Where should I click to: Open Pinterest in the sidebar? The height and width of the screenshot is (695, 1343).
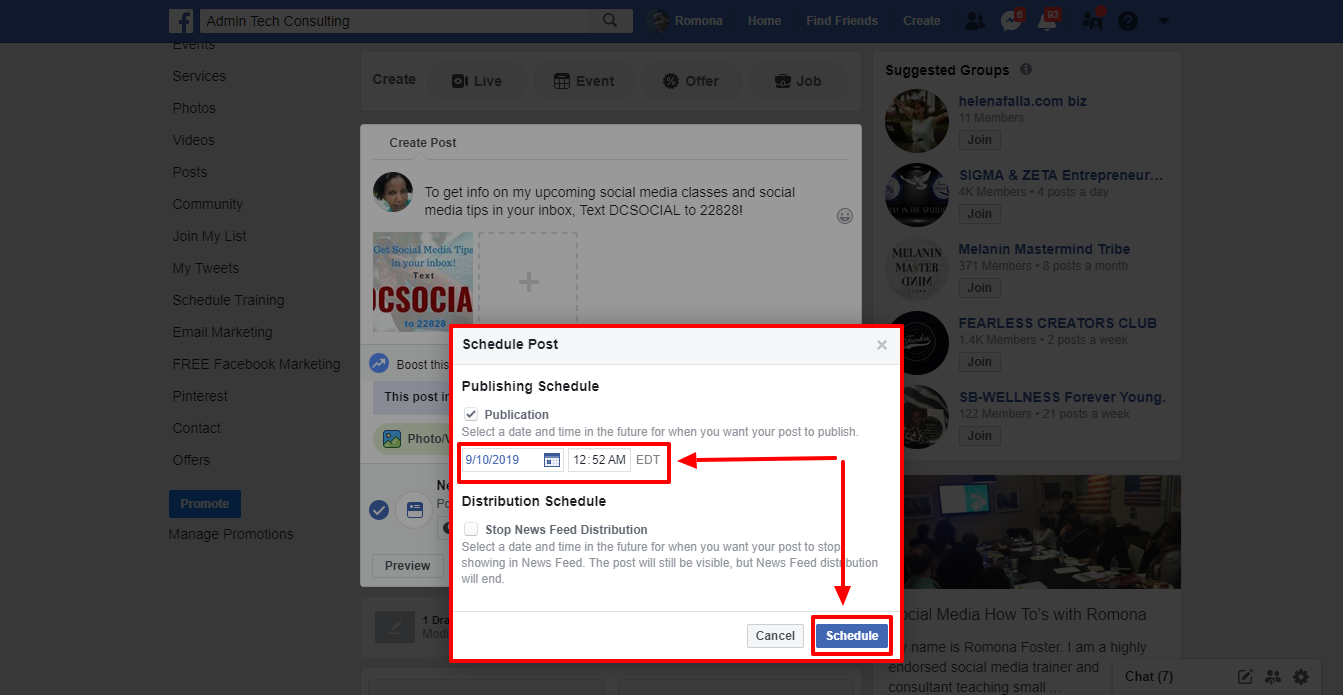[200, 396]
